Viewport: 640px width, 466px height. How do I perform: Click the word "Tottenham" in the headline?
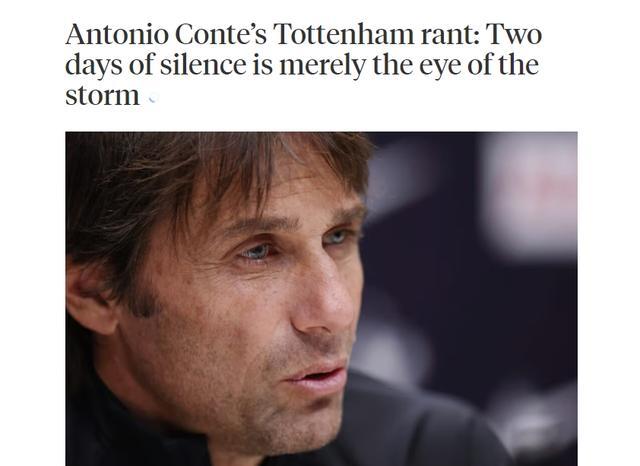344,34
